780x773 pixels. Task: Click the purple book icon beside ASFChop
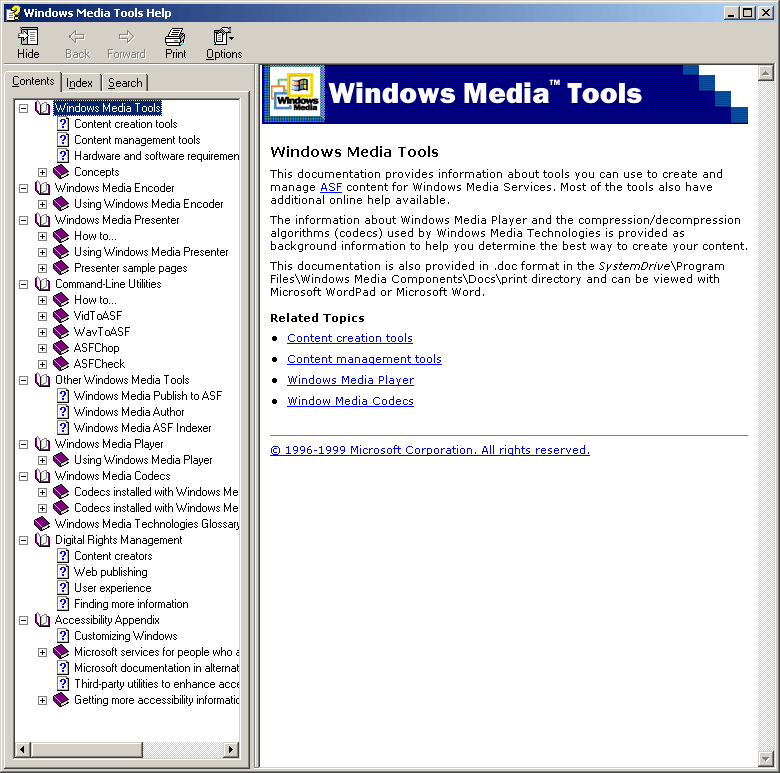point(61,348)
